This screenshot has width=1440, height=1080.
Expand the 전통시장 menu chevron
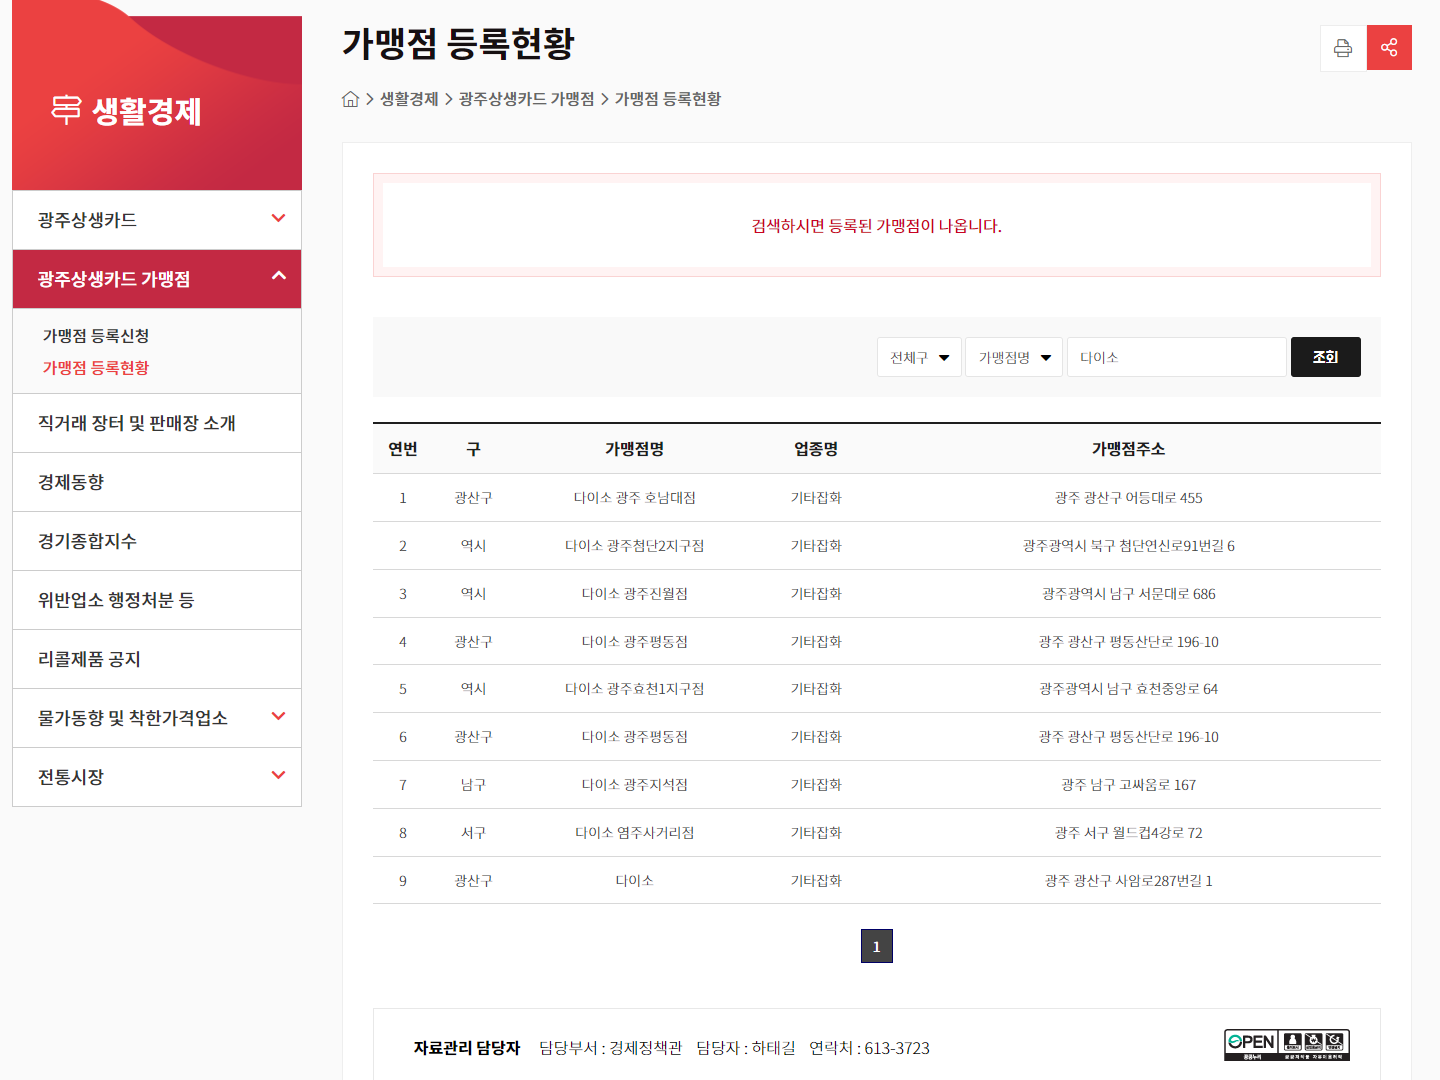278,775
